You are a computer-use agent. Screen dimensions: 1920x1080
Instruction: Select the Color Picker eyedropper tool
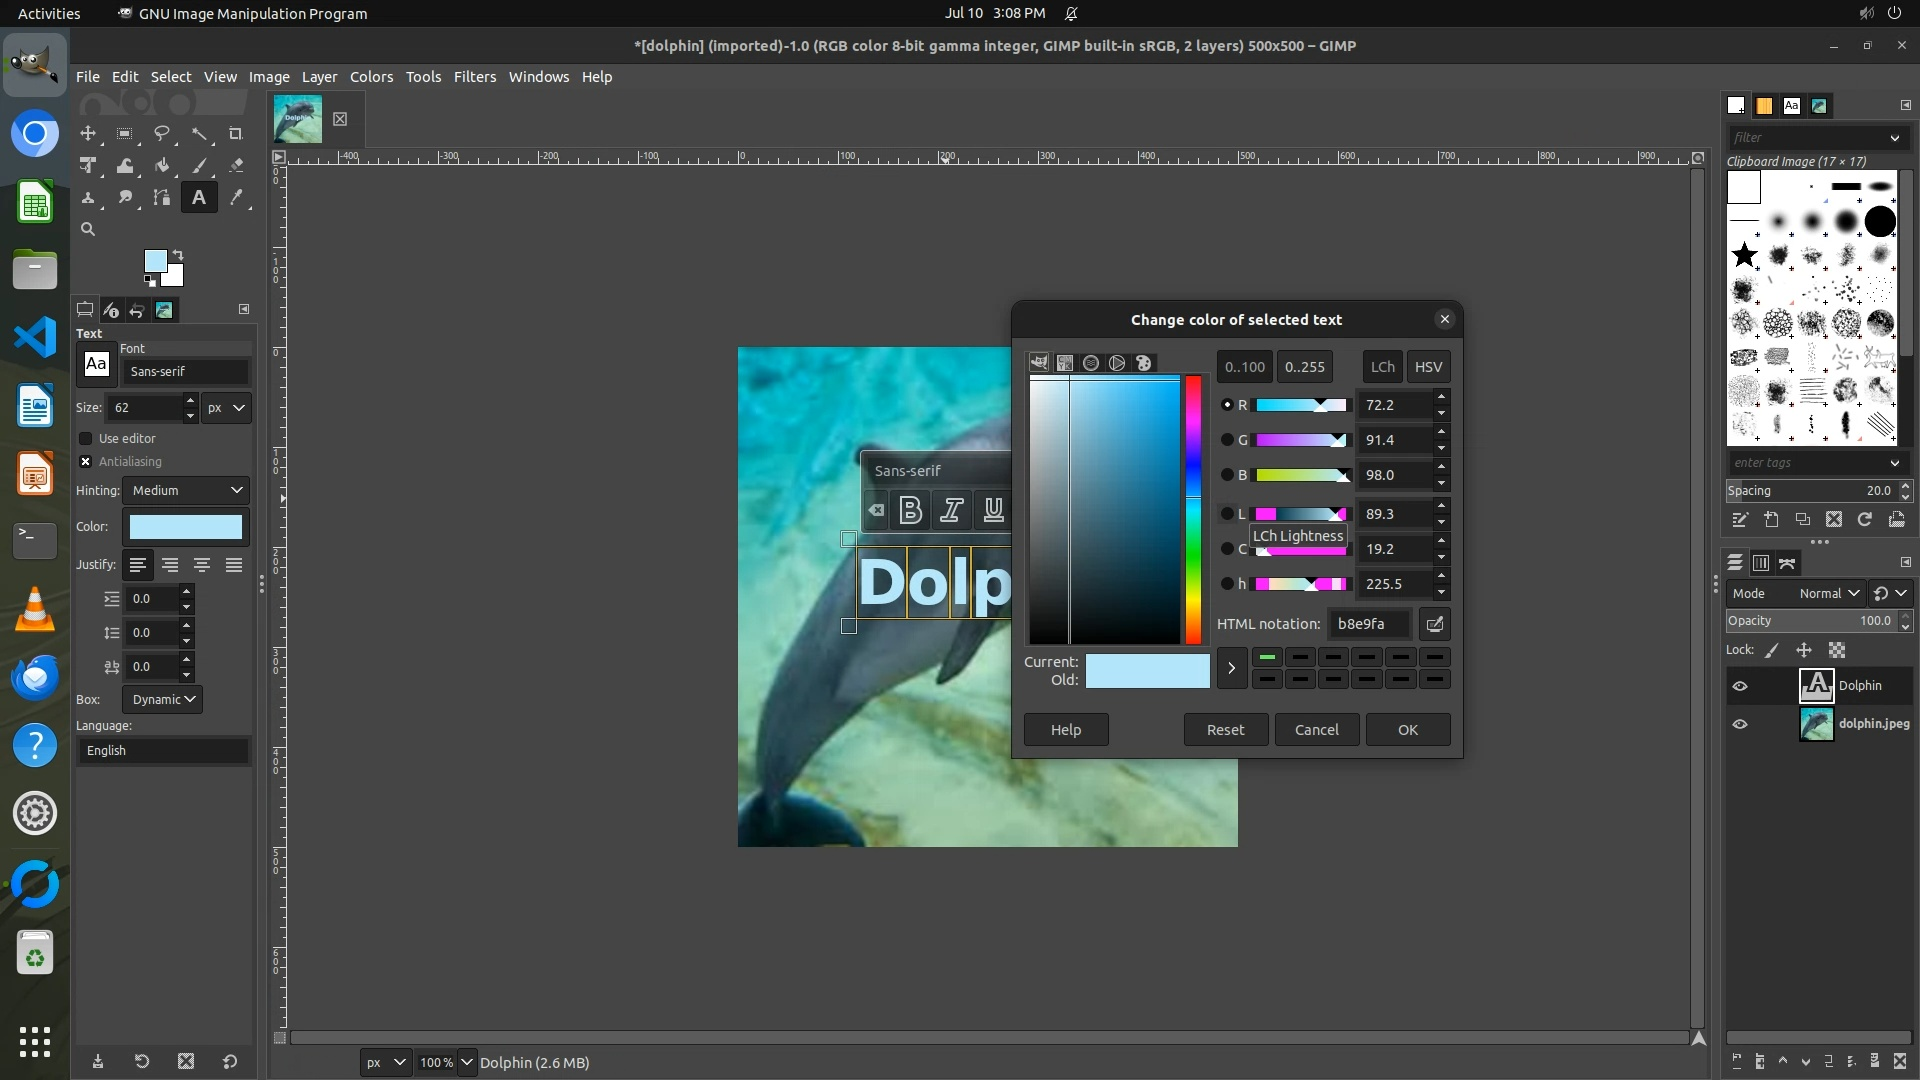tap(236, 198)
